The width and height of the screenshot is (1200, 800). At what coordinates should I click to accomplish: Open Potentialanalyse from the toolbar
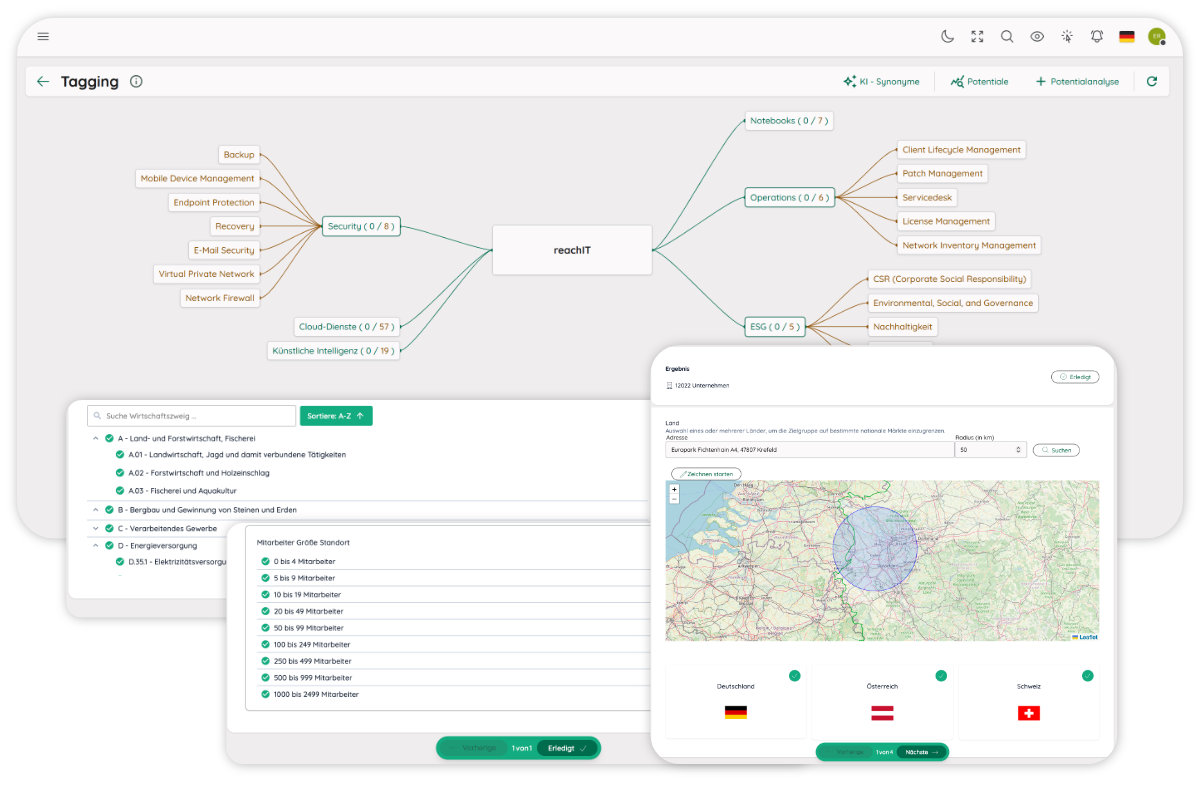[x=1077, y=82]
